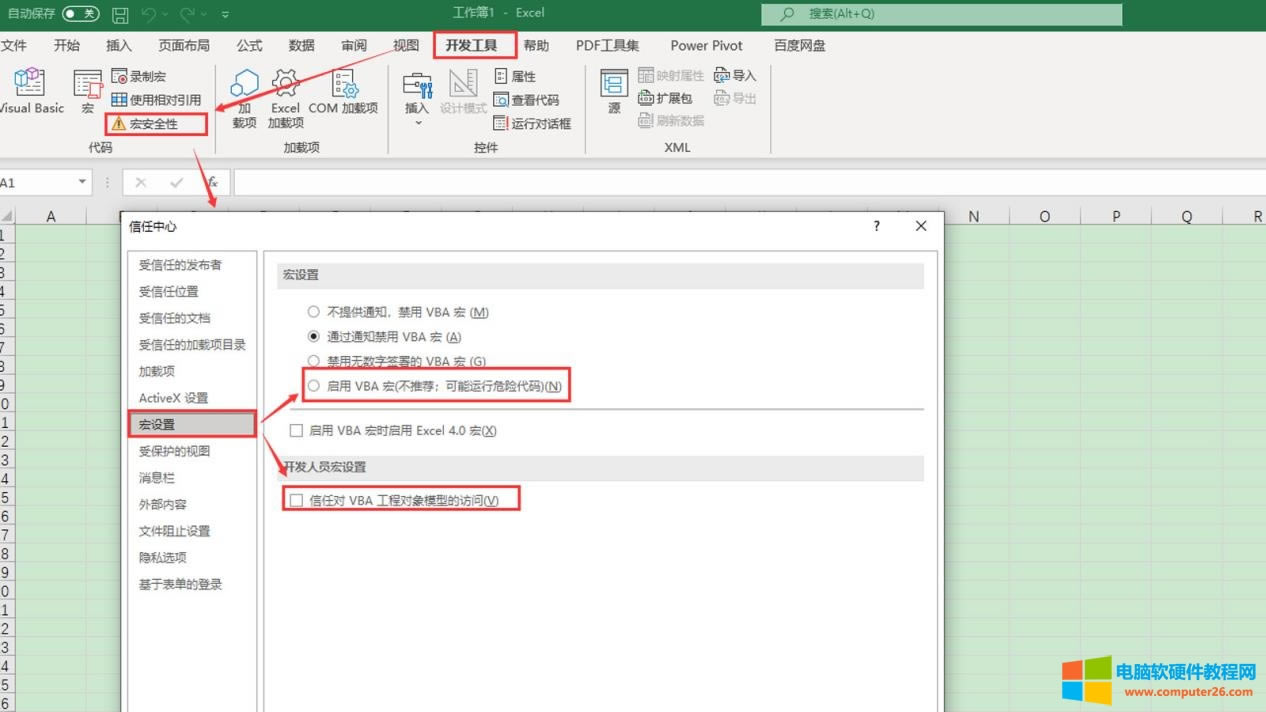Open the Name Box dropdown

coord(83,182)
